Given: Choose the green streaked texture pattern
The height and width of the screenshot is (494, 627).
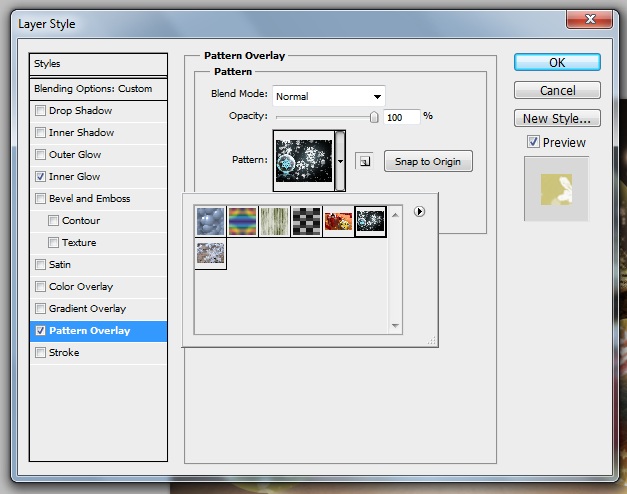Looking at the screenshot, I should pos(274,221).
